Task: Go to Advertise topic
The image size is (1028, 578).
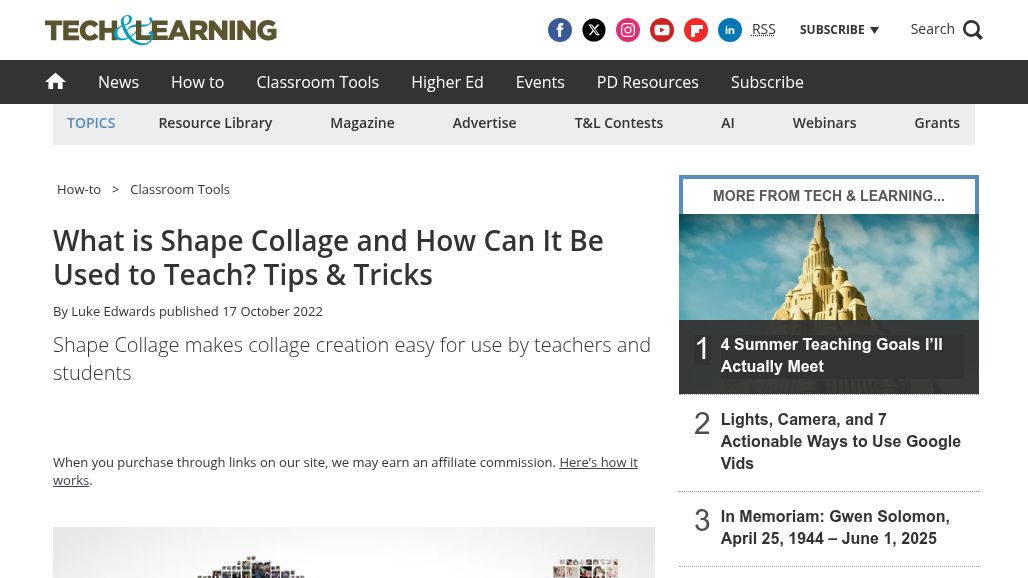Action: pyautogui.click(x=484, y=123)
